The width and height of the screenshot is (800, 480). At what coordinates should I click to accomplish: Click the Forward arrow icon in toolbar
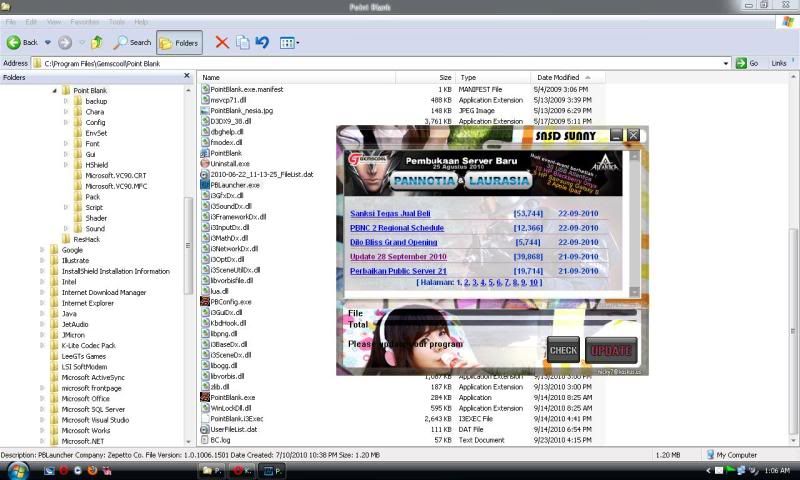click(x=65, y=42)
